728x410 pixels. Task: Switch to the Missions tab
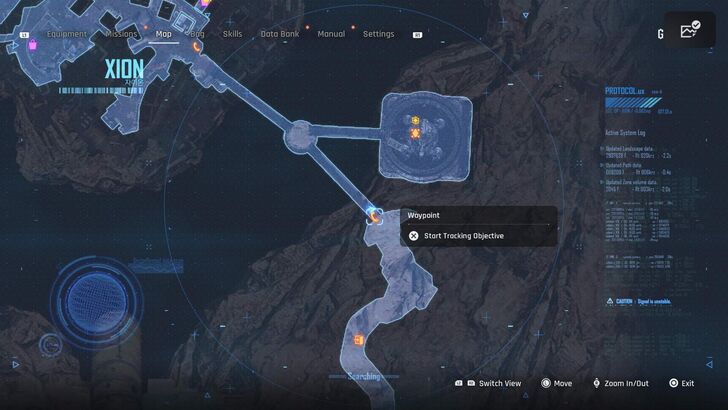121,34
